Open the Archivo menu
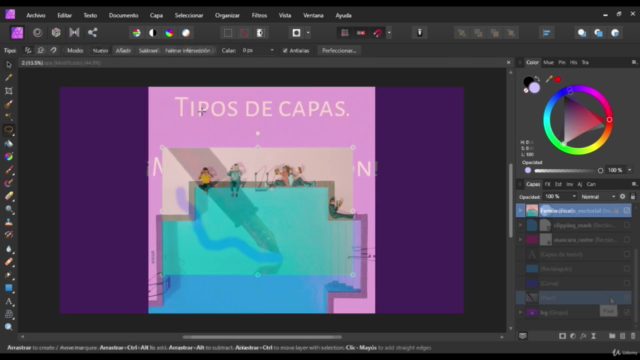 click(x=36, y=16)
